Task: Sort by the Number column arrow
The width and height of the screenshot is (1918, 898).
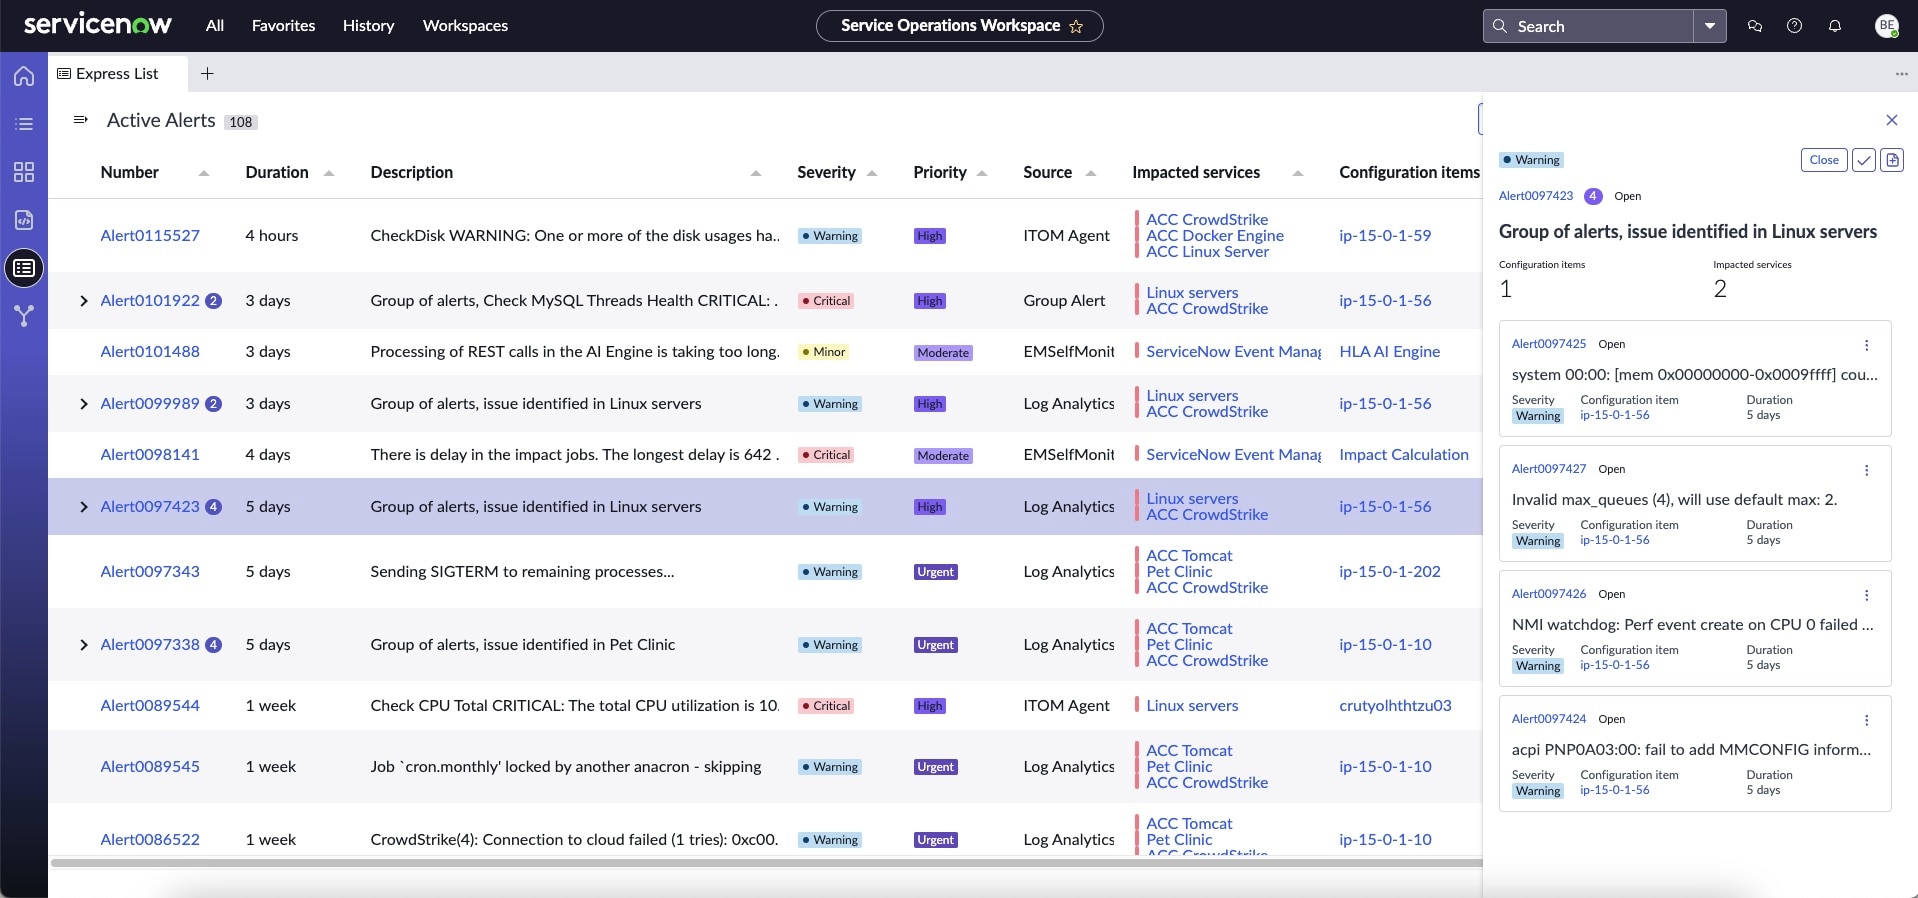Action: click(x=204, y=173)
